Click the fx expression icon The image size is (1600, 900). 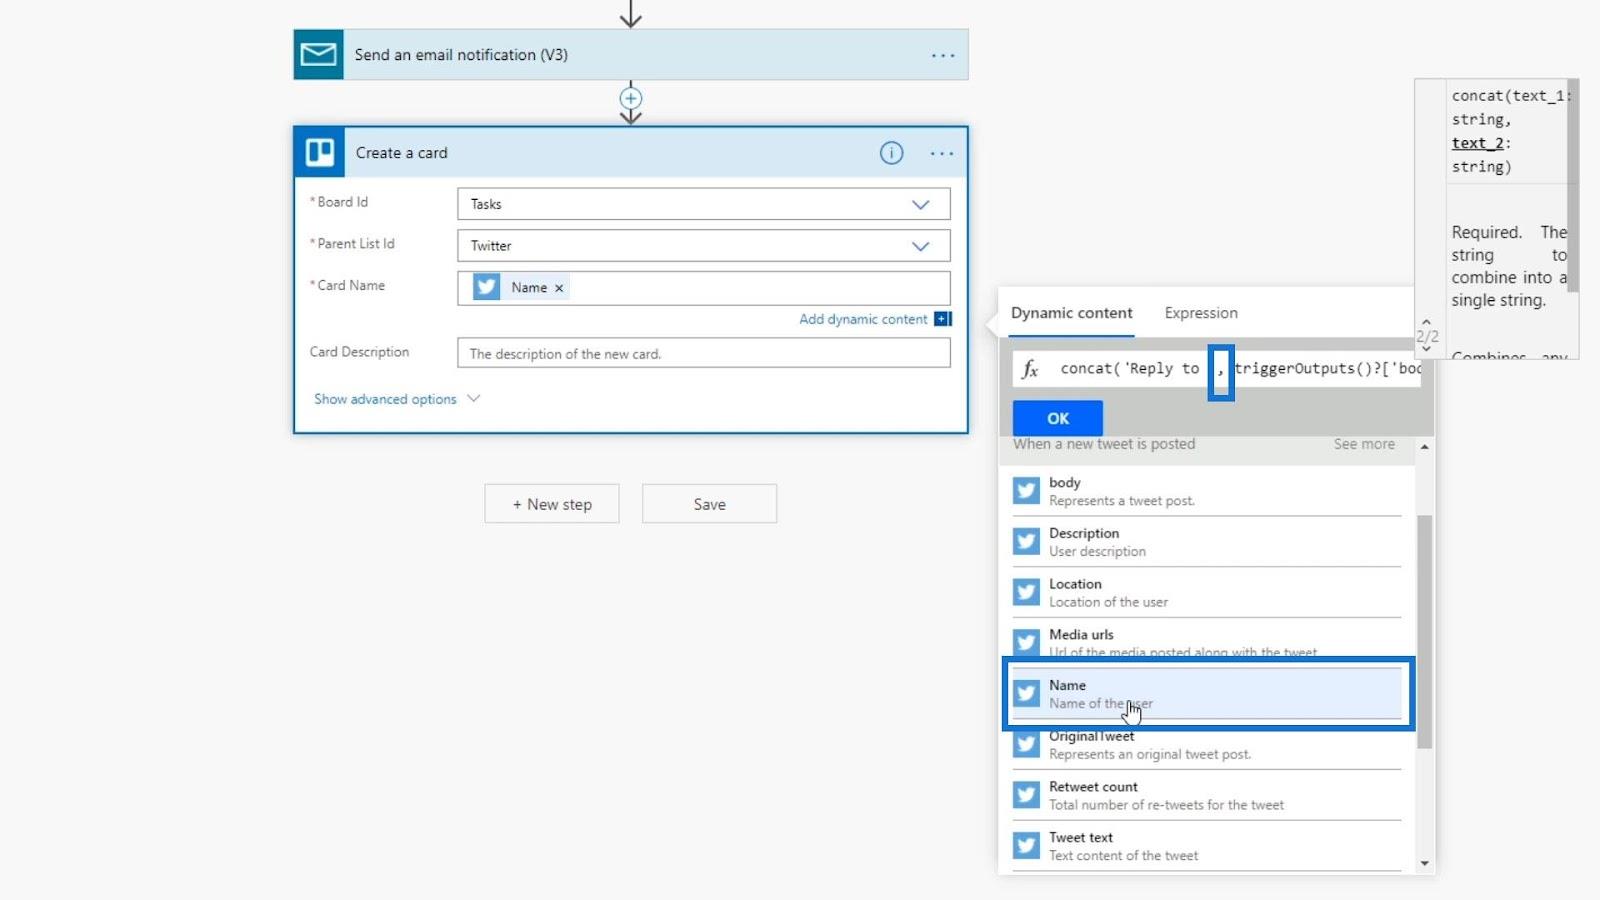pyautogui.click(x=1030, y=369)
